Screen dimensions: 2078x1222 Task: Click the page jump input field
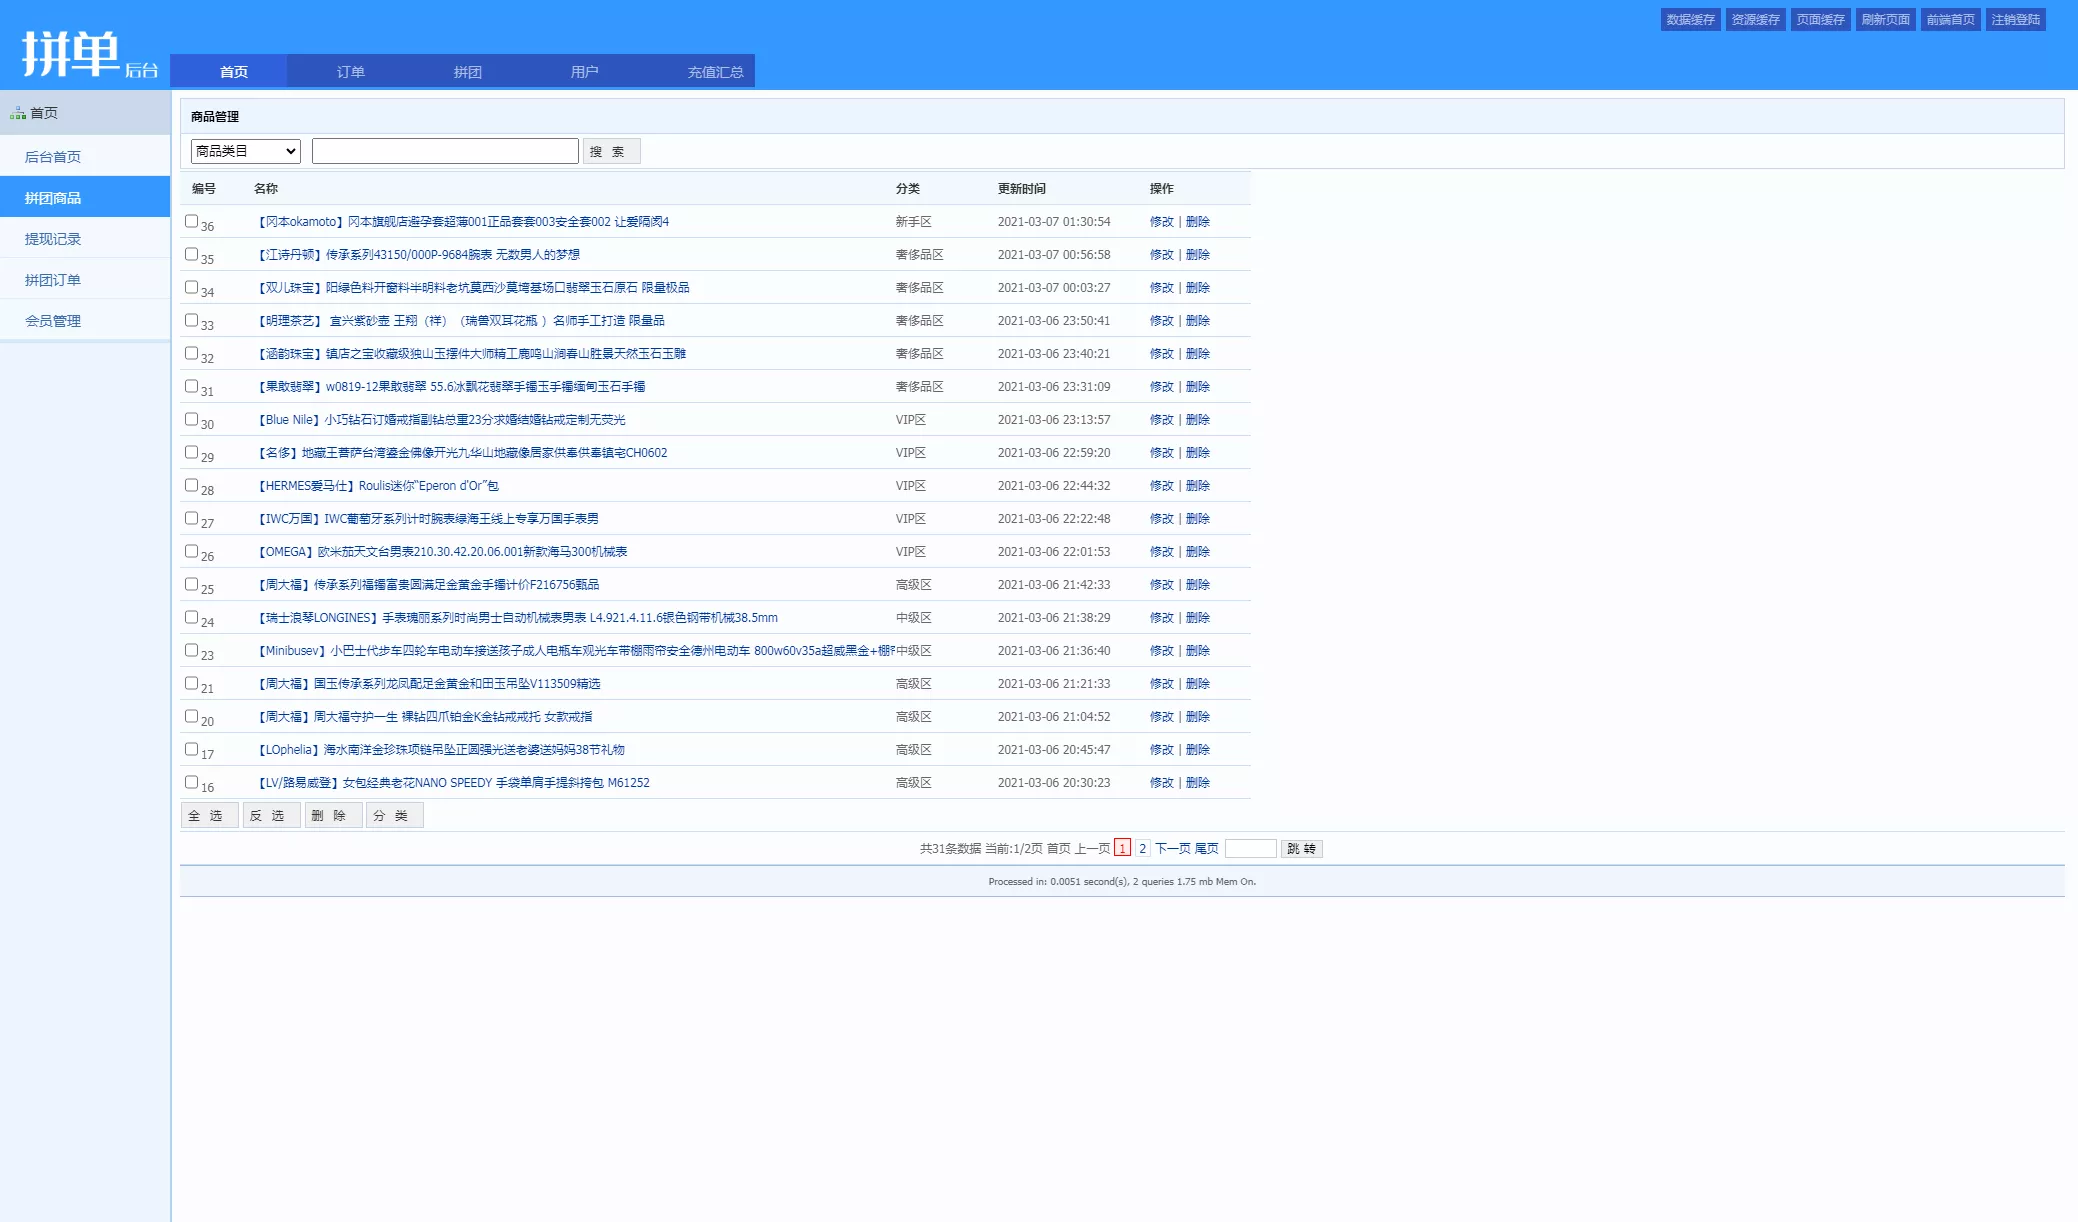pos(1250,848)
